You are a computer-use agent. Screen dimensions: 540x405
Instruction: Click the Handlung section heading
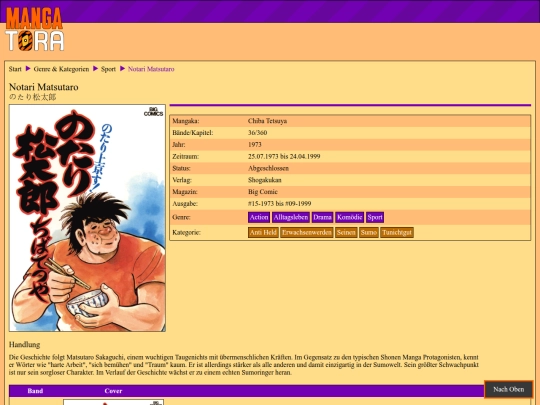tap(24, 345)
